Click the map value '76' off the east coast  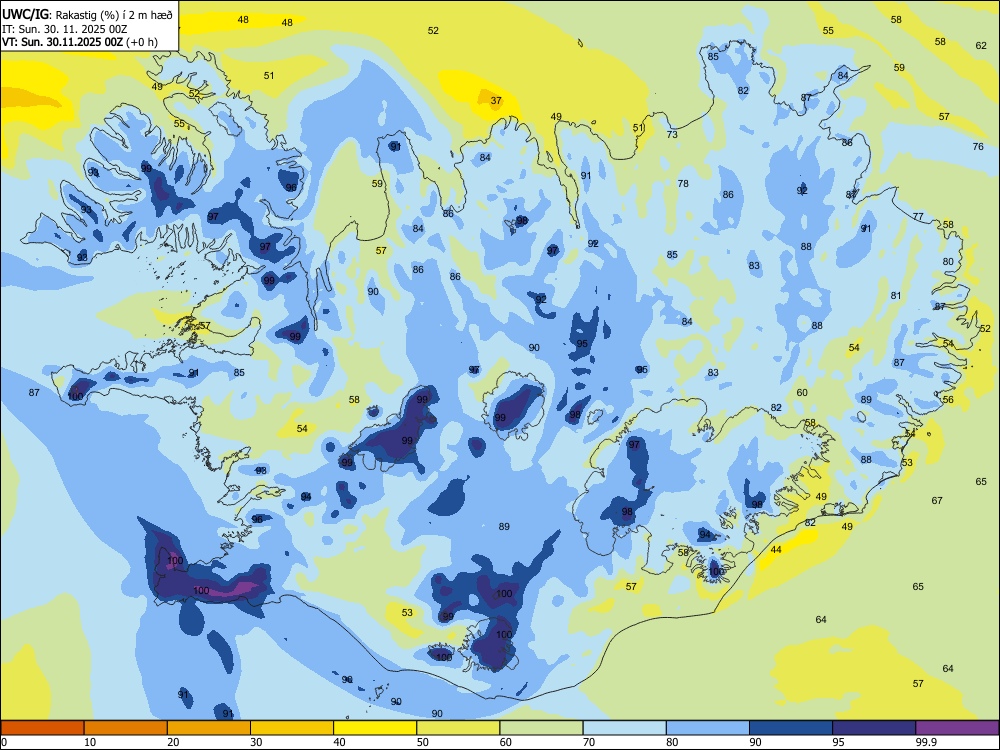coord(978,147)
